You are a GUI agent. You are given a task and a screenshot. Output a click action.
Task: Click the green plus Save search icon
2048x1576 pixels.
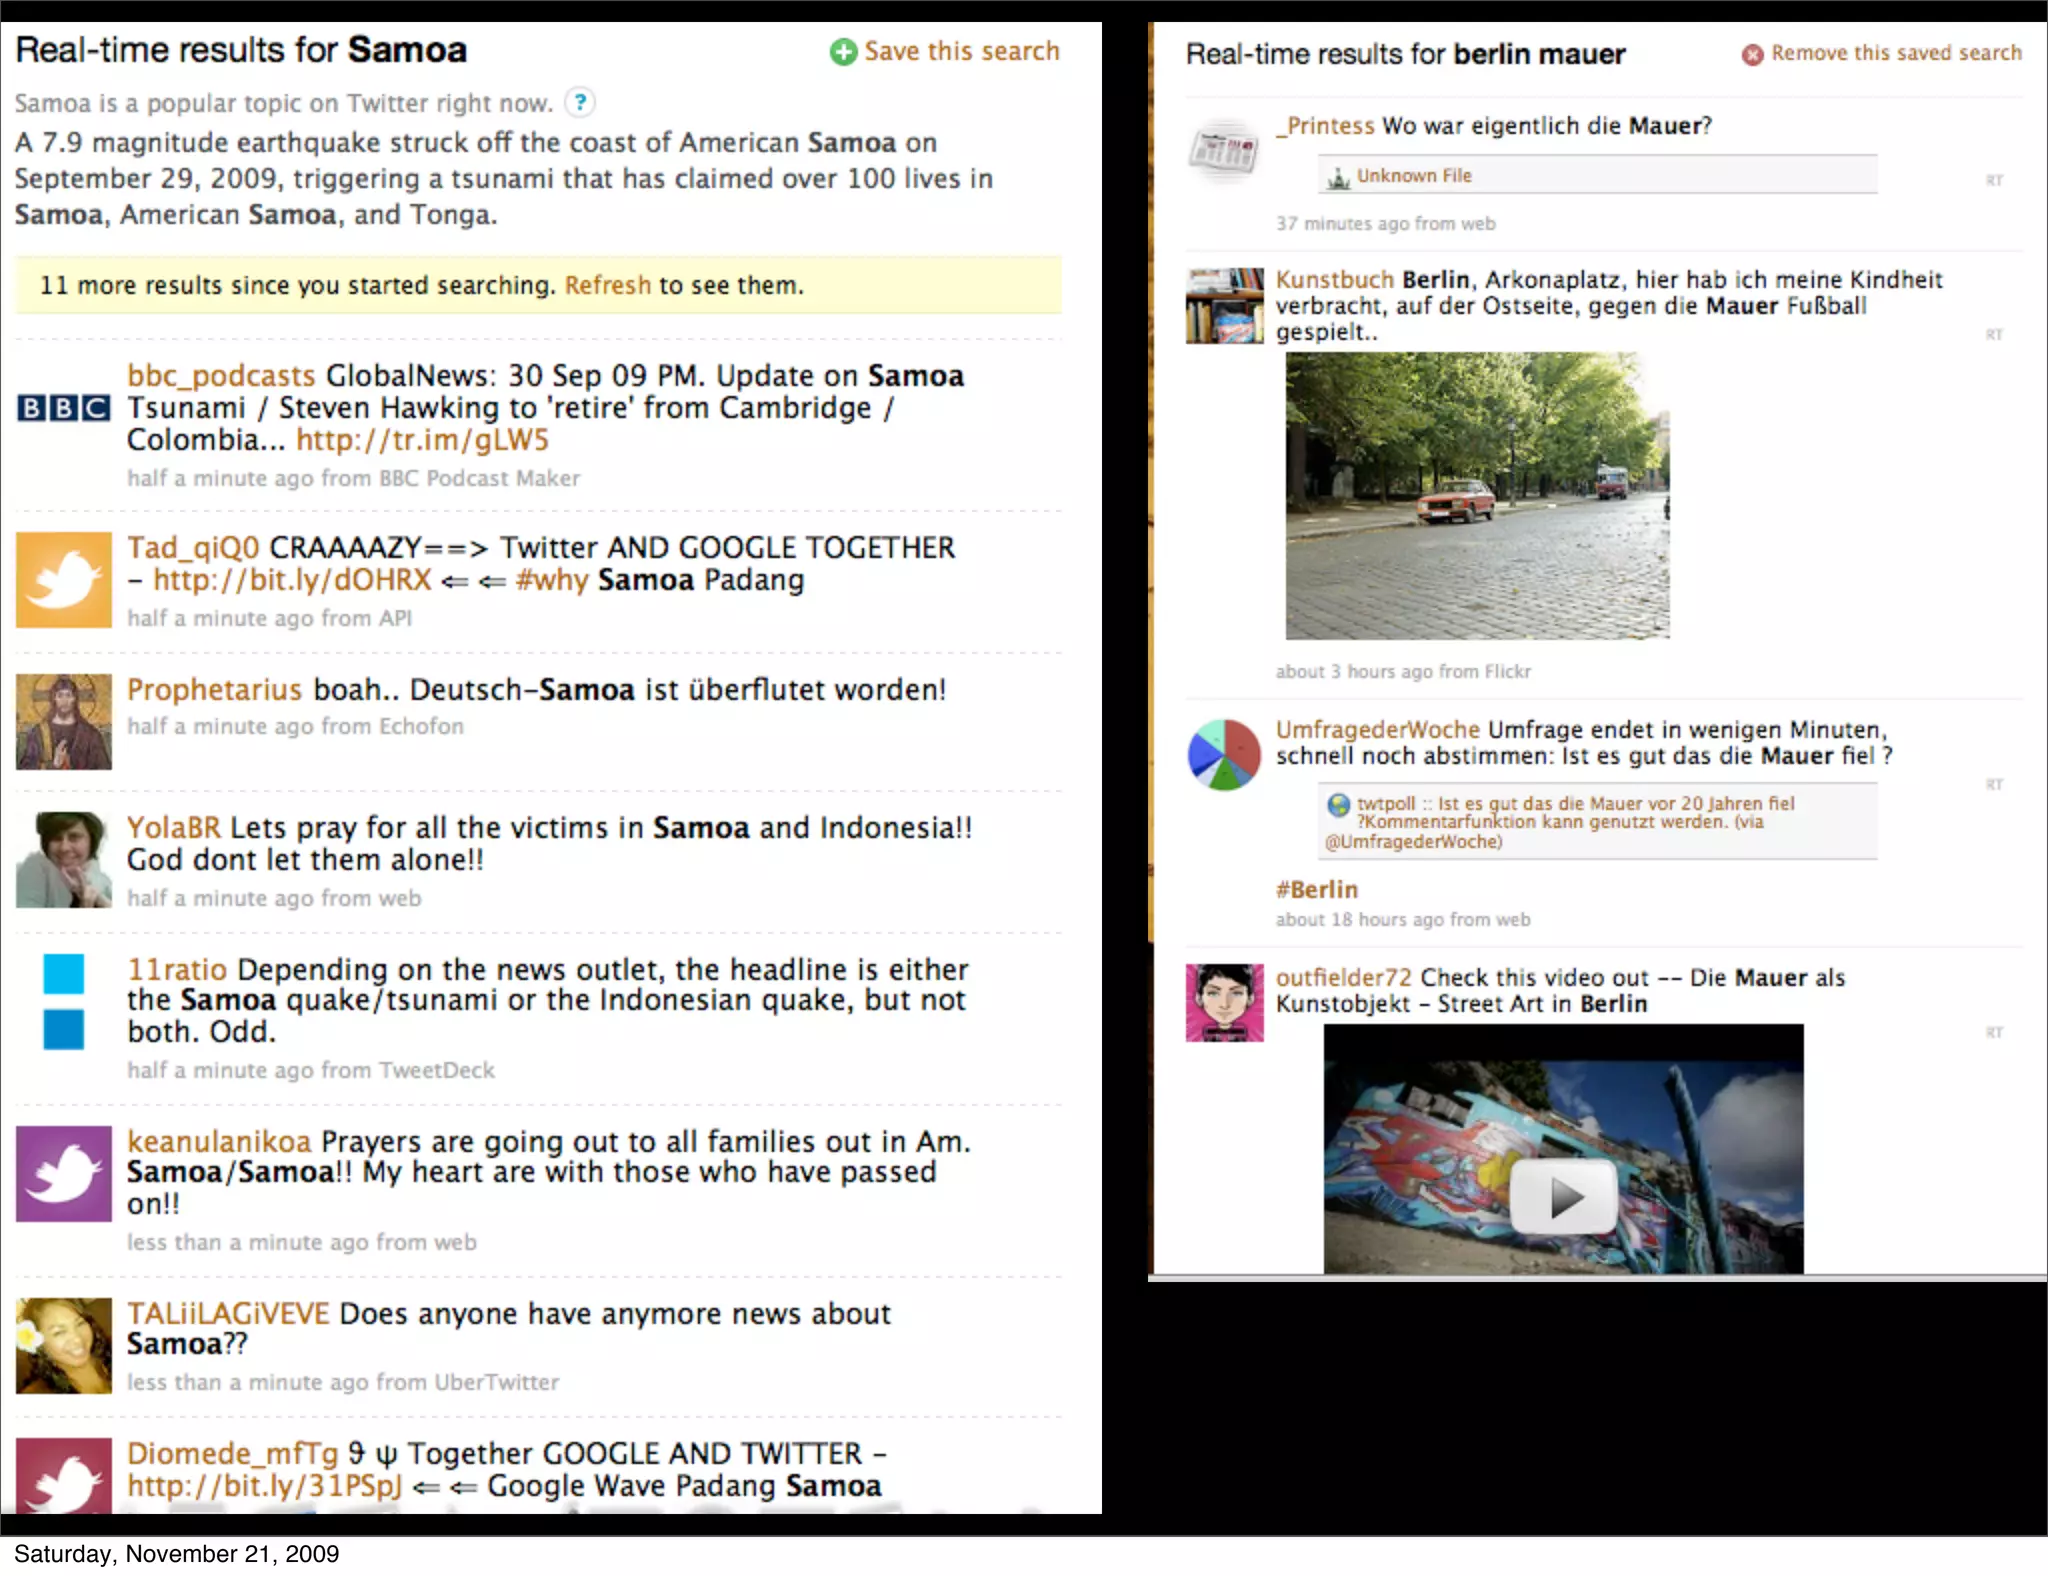tap(843, 52)
